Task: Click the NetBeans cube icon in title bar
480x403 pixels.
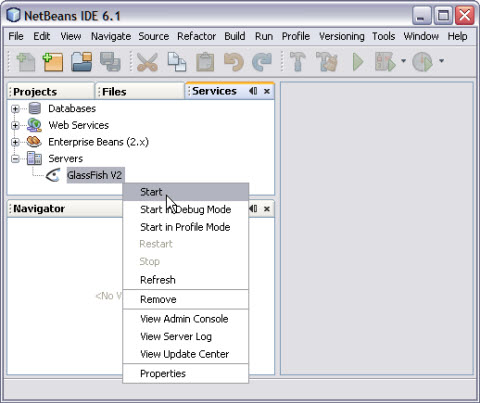Action: point(14,15)
